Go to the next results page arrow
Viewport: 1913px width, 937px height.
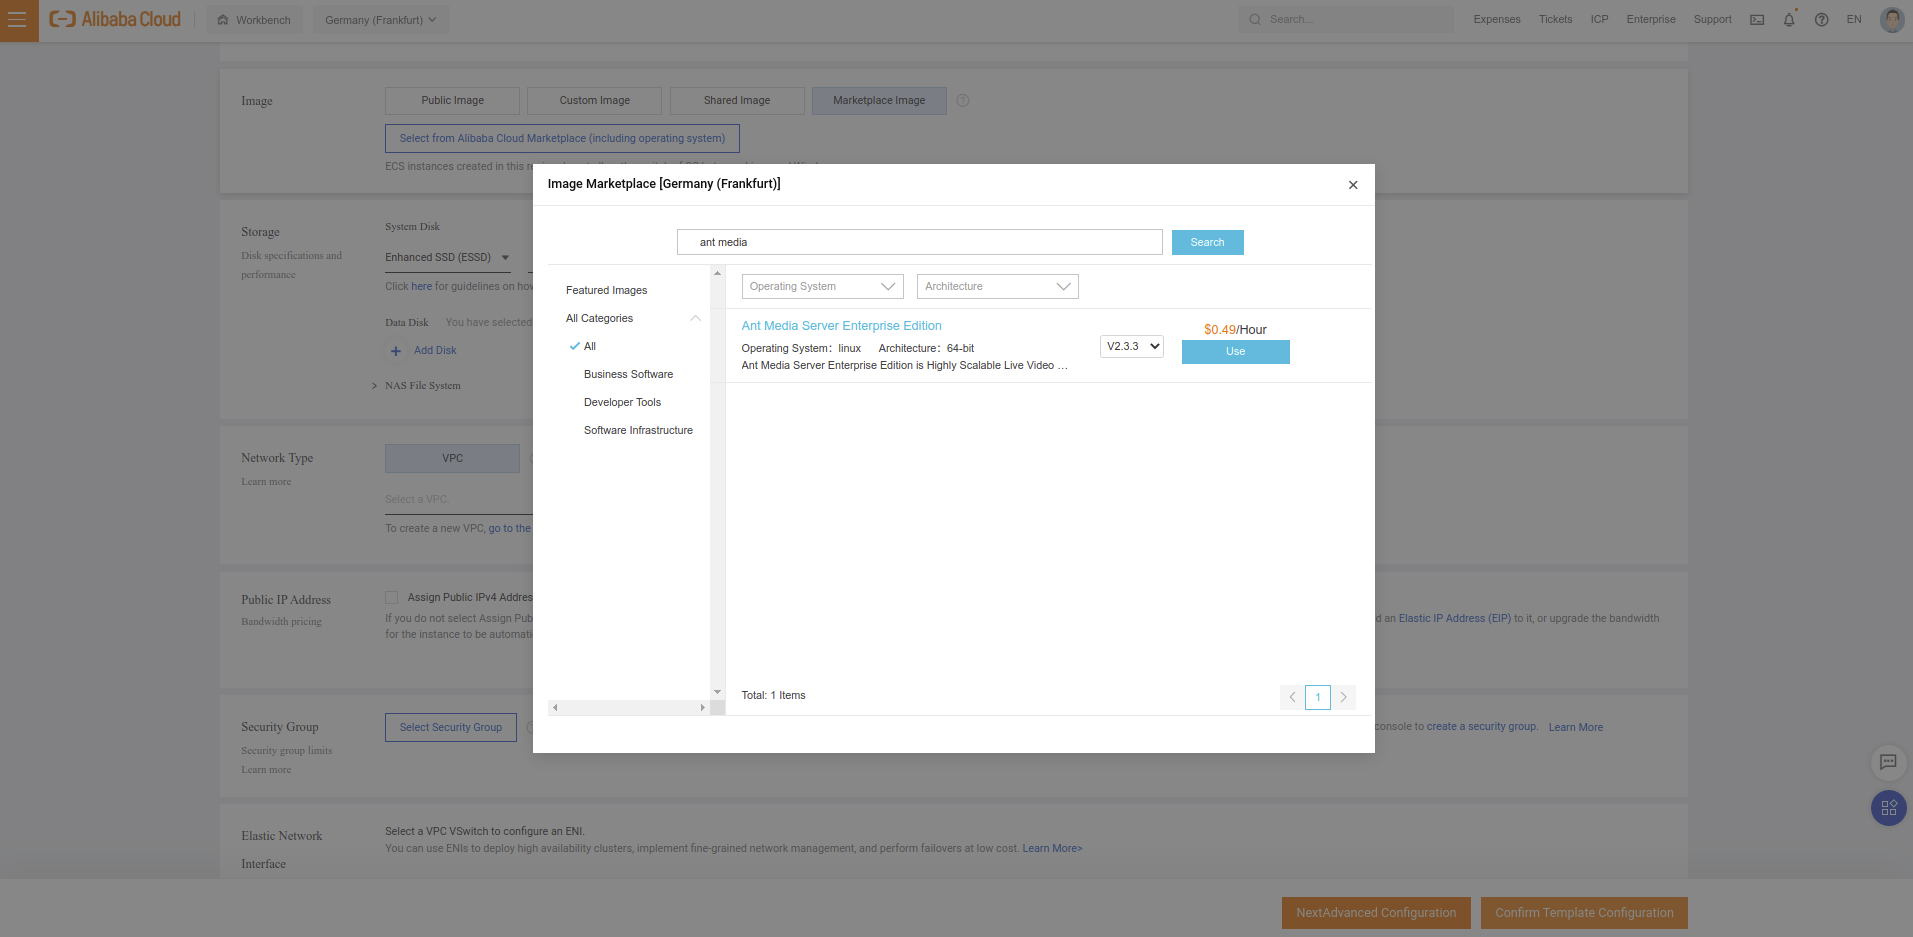tap(1344, 697)
